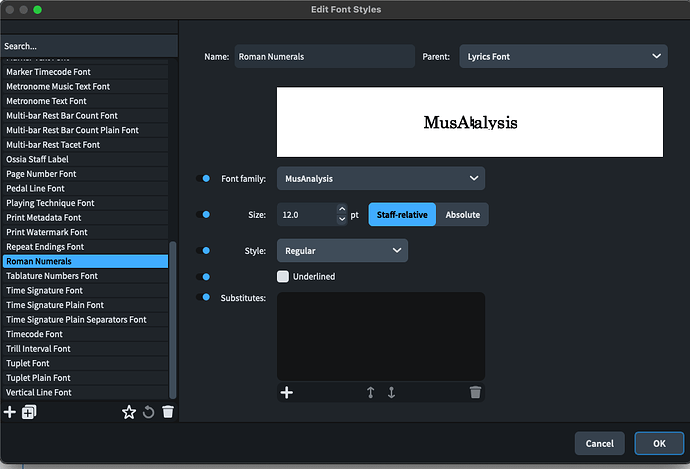690x469 pixels.
Task: Select Print Metadata Font
Action: [85, 217]
